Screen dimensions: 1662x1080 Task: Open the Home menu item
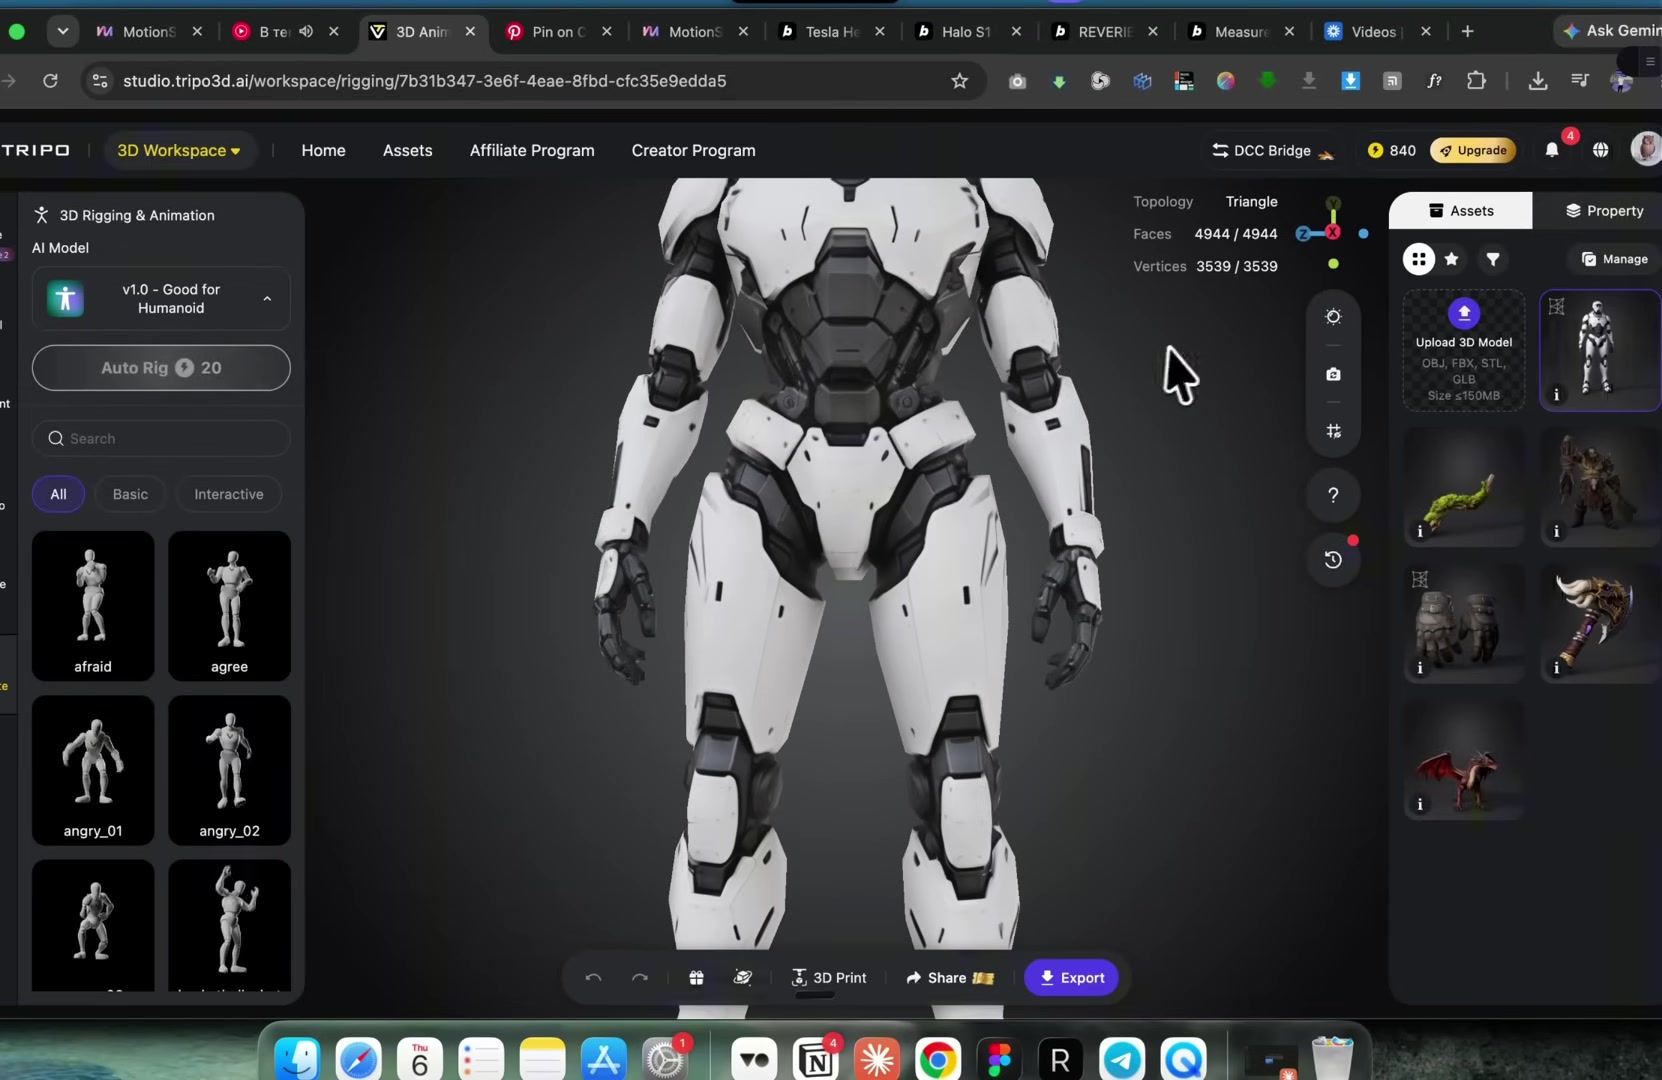pyautogui.click(x=323, y=150)
